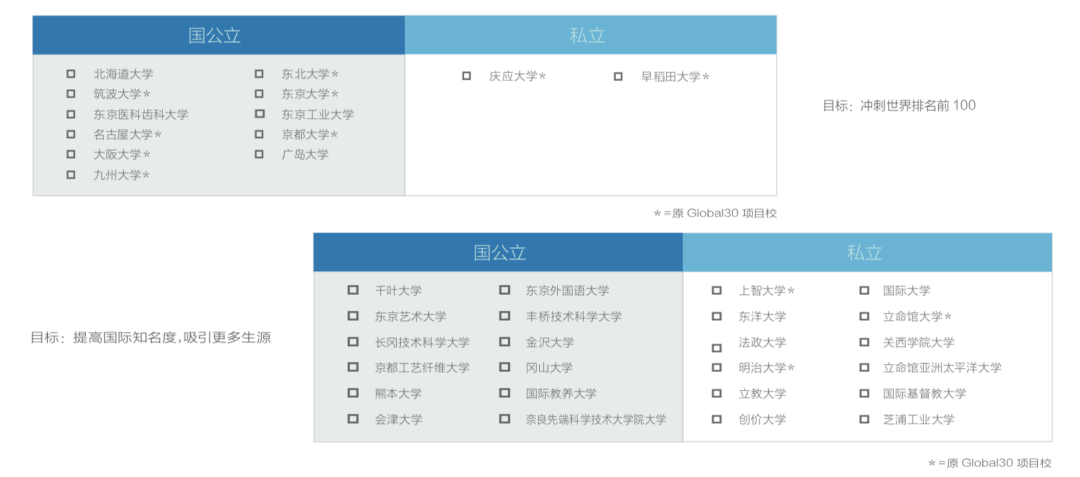1080x477 pixels.
Task: Select the 上智大学* text
Action: pyautogui.click(x=767, y=291)
